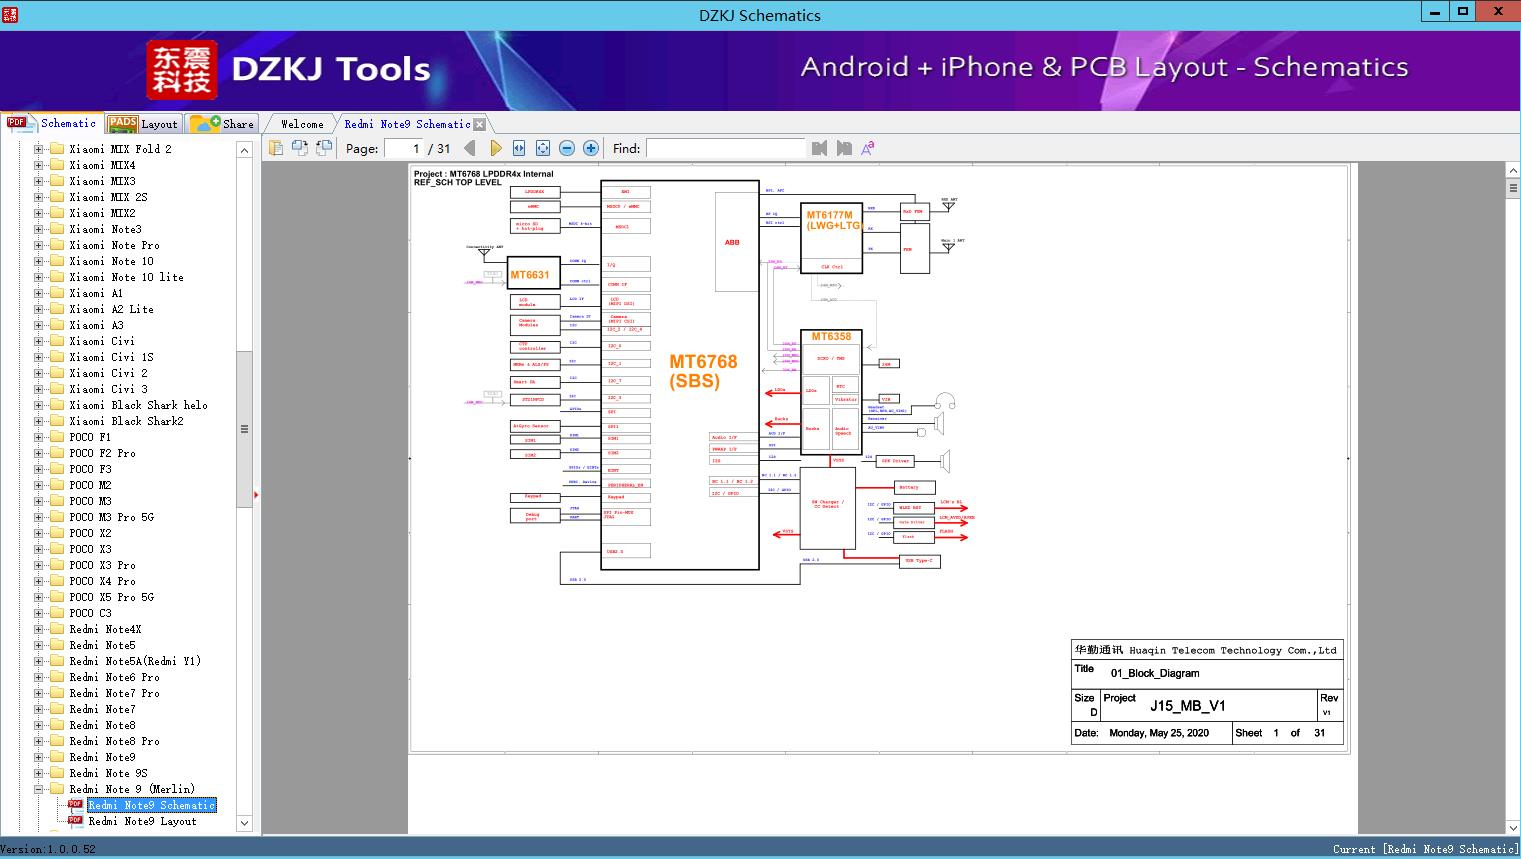This screenshot has height=859, width=1521.
Task: Switch to the Welcome document tab
Action: click(302, 124)
